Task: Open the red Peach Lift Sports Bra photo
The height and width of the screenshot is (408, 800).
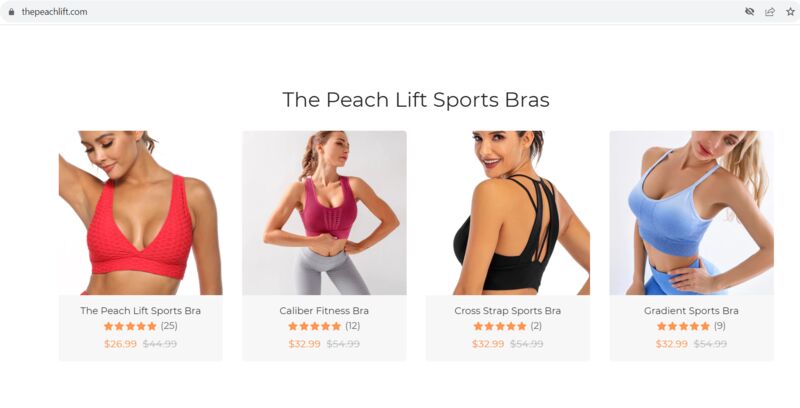Action: click(141, 213)
